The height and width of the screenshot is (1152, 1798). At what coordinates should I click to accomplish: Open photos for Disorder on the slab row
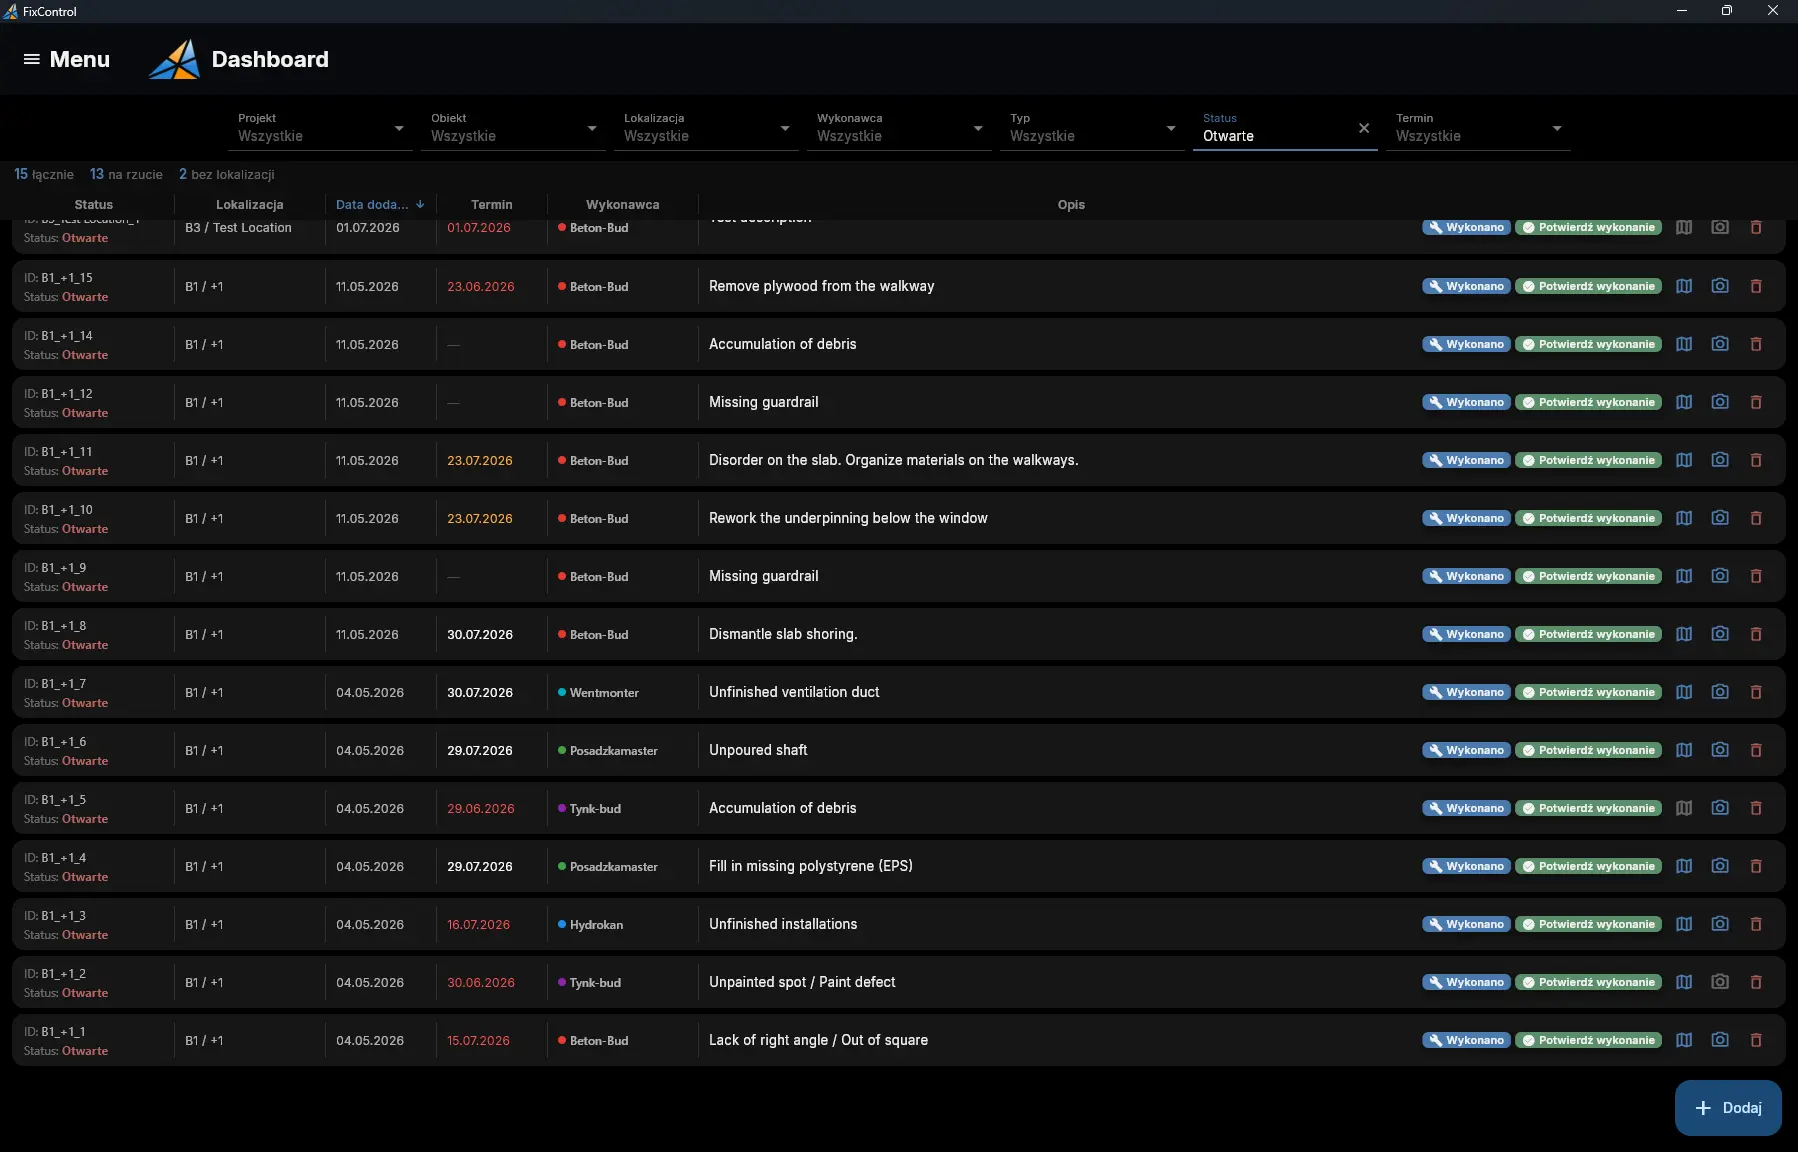tap(1720, 460)
